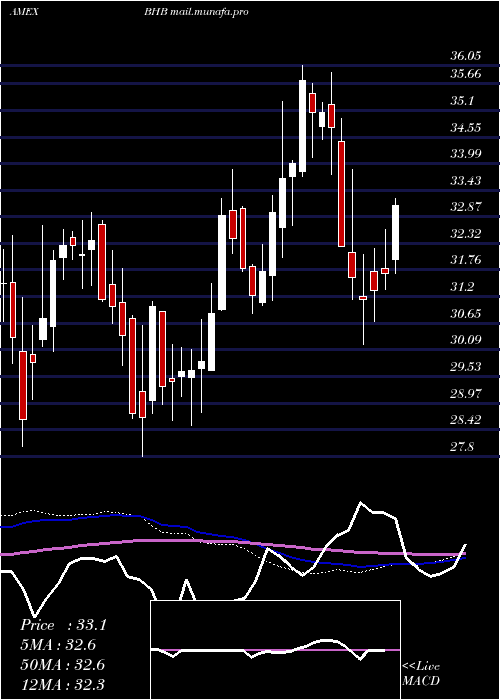Click the 31.76 price axis label
Image resolution: width=500 pixels, height=700 pixels.
click(x=466, y=260)
